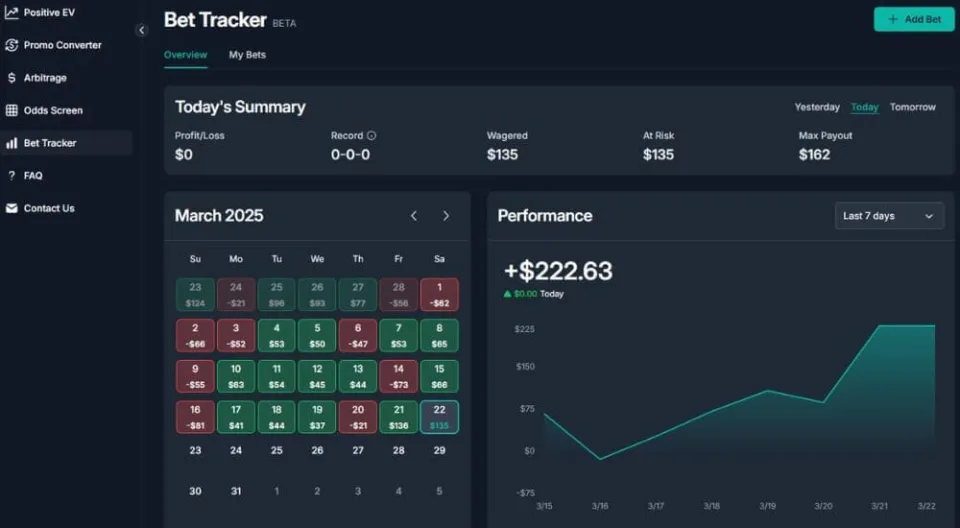This screenshot has width=960, height=528.
Task: Select March 8 showing $65
Action: (439, 335)
